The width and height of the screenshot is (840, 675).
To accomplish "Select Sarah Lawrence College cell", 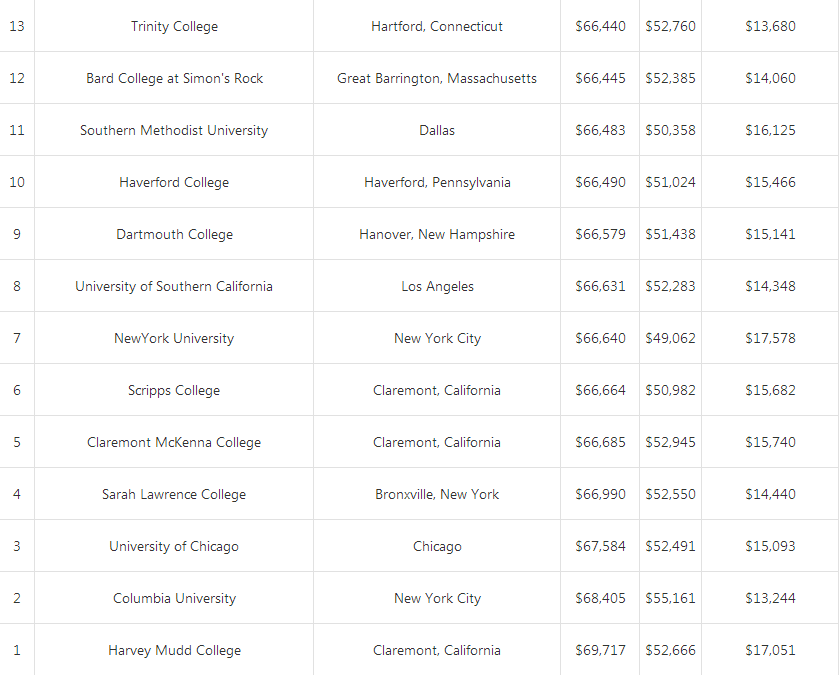I will (x=174, y=494).
